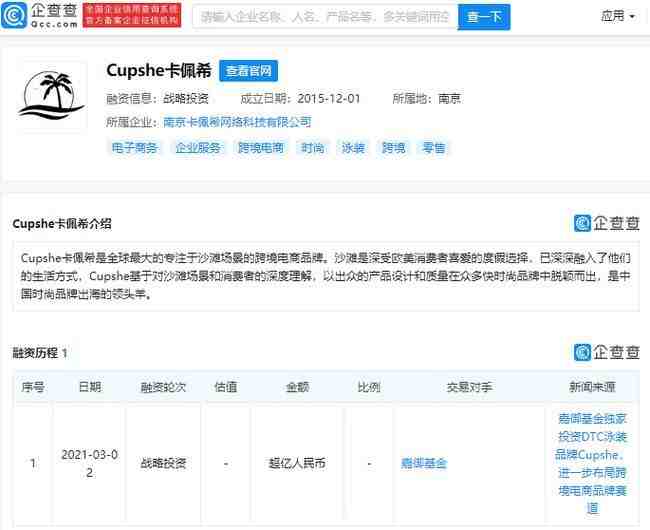Screen dimensions: 650x530
Task: Select the 跨境 tag
Action: 393,148
